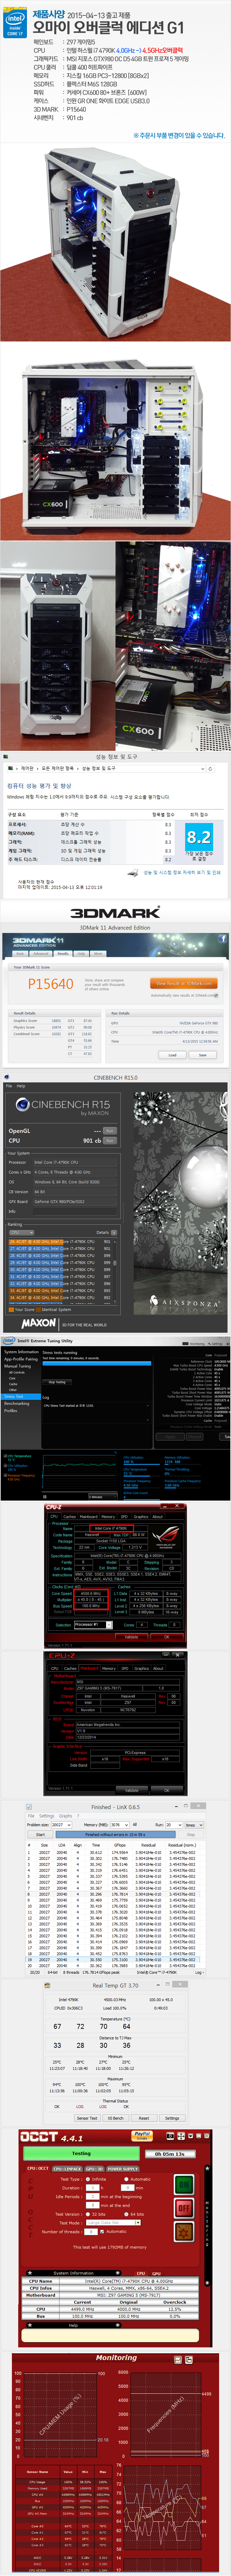Click the MAXON logo in Cinebench
Viewport: 231px width, 2576px height.
39,1323
